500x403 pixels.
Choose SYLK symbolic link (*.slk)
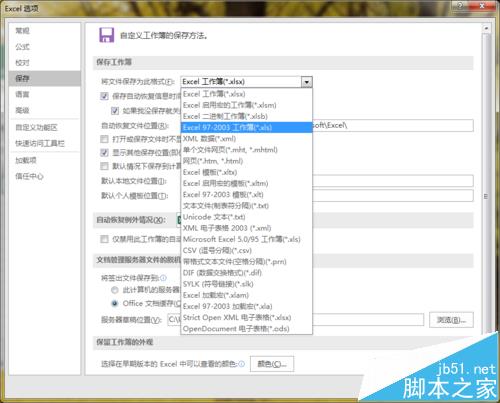[247, 284]
